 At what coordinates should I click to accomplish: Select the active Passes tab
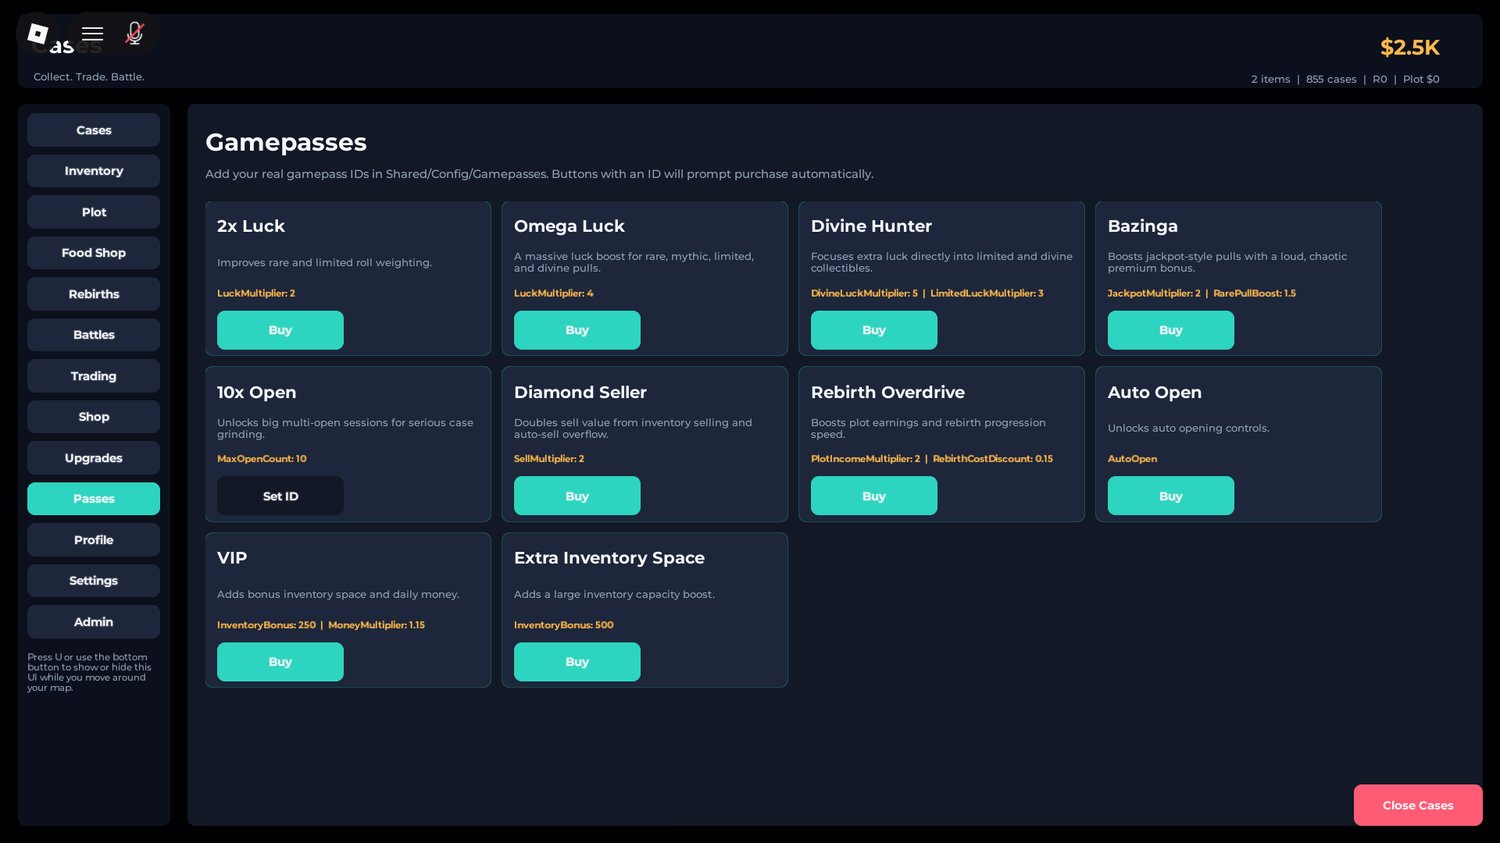point(94,499)
